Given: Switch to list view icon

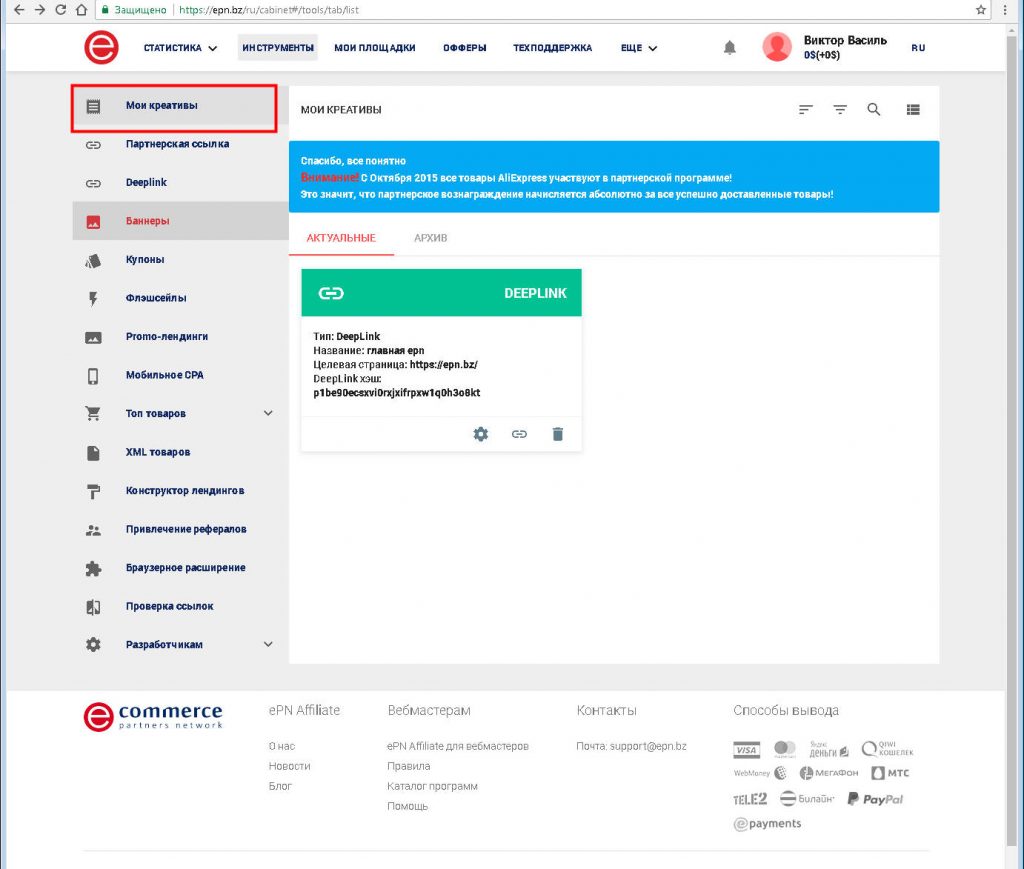Looking at the screenshot, I should tap(913, 110).
